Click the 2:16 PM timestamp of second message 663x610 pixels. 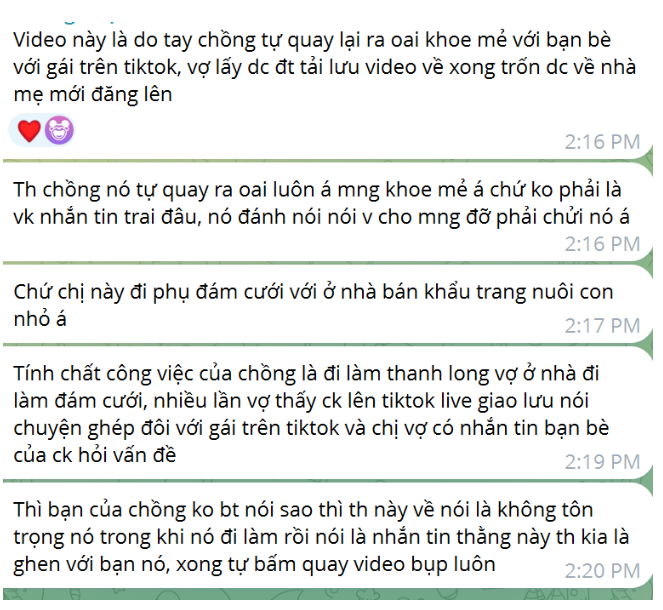click(x=603, y=244)
